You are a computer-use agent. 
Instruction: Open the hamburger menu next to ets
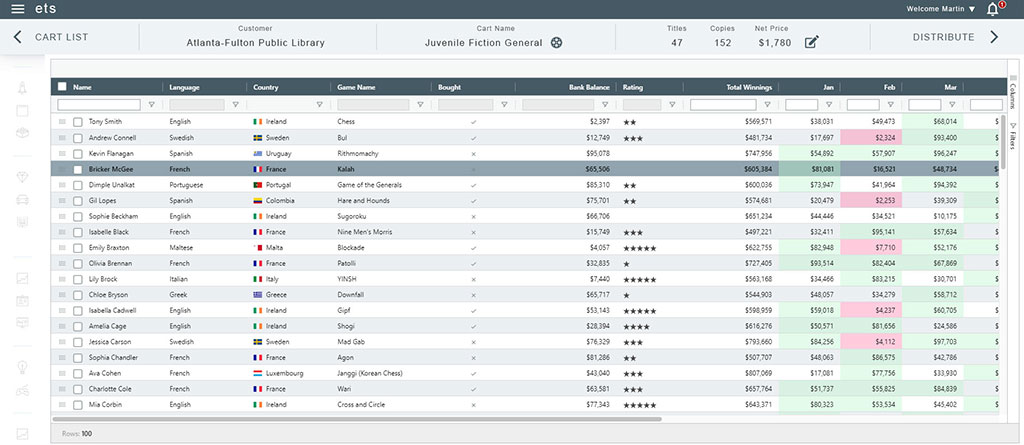pos(18,9)
